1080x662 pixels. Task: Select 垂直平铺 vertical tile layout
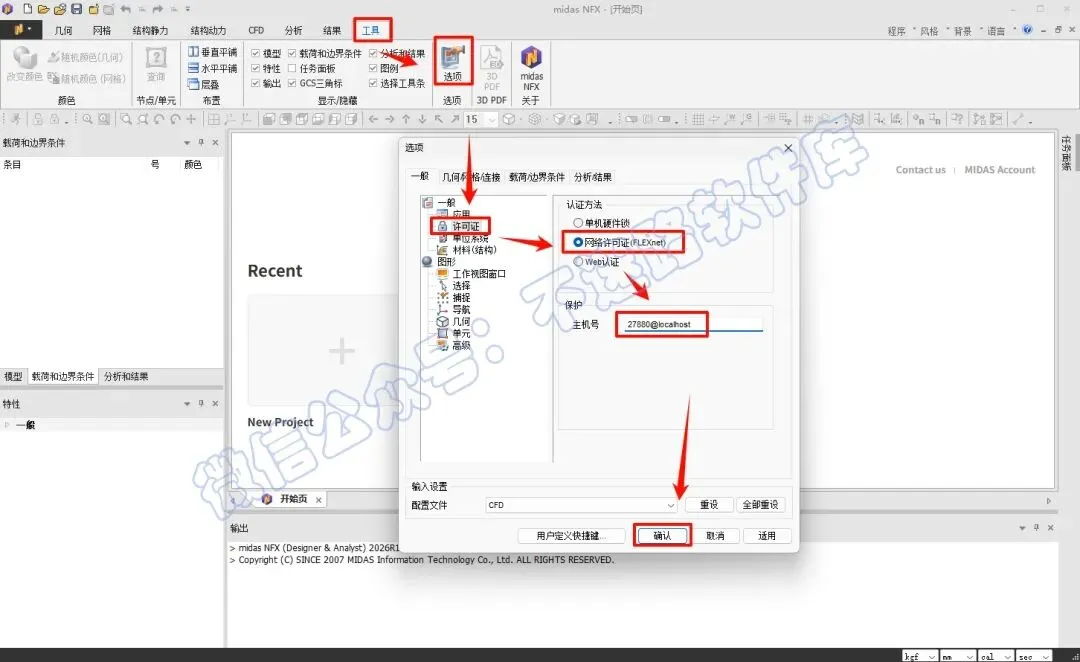[x=213, y=52]
